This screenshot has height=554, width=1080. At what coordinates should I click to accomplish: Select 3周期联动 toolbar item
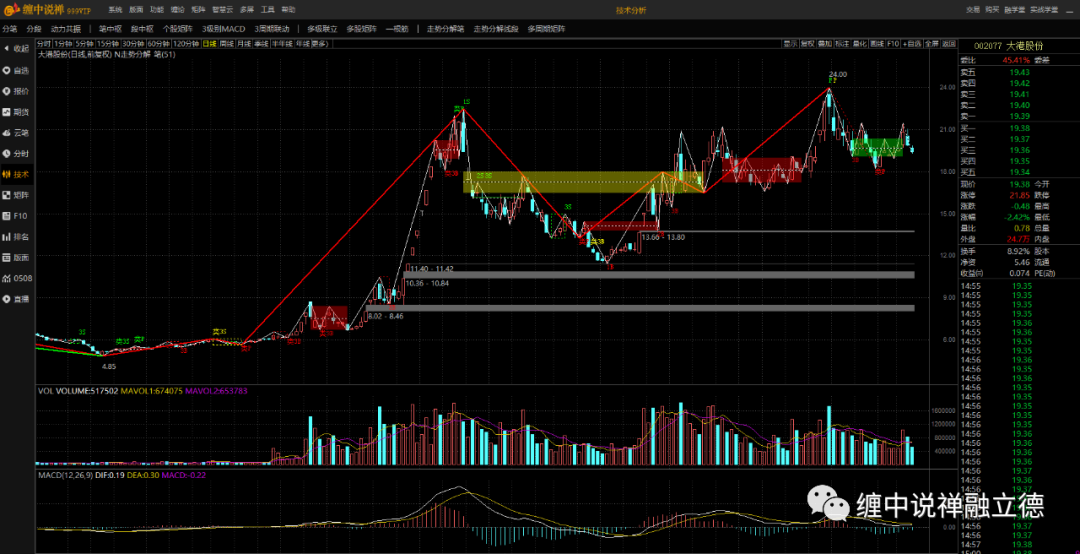point(271,29)
